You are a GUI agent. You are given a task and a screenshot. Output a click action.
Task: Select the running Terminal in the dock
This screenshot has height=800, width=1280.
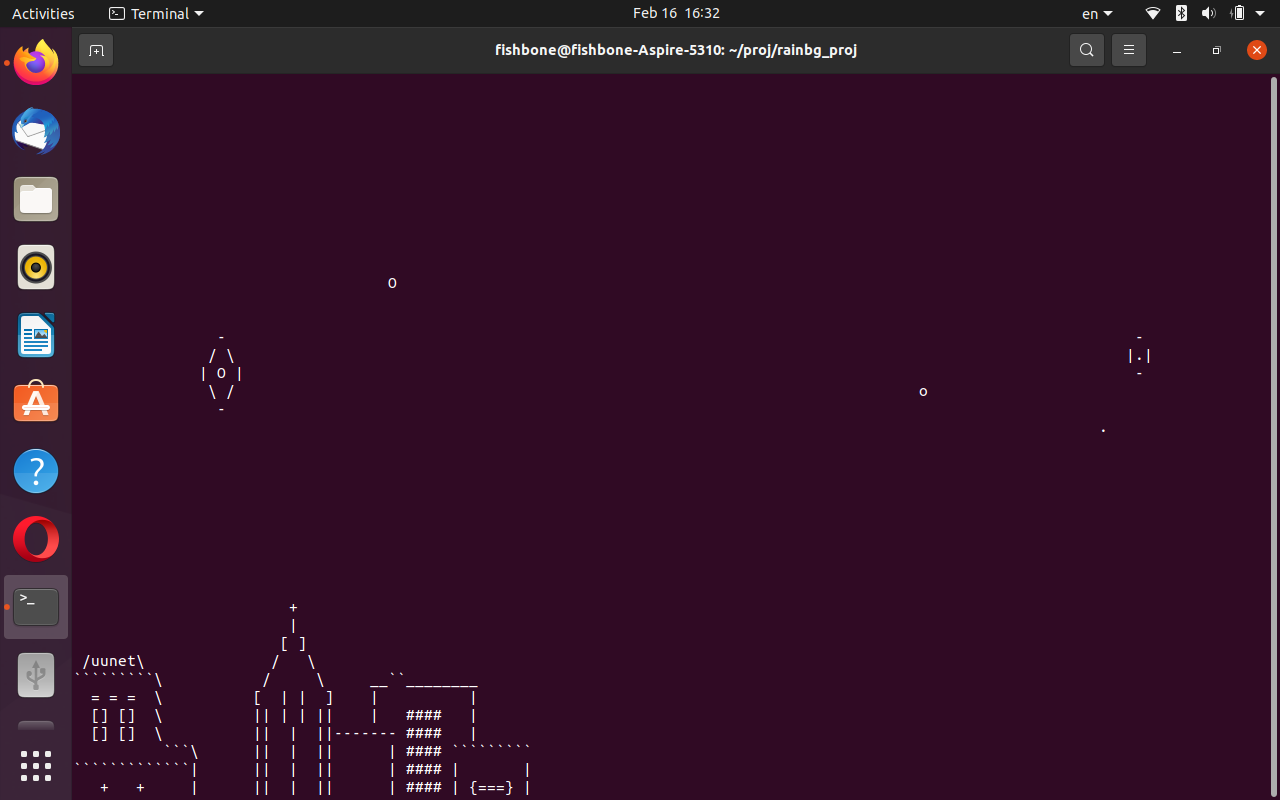36,606
